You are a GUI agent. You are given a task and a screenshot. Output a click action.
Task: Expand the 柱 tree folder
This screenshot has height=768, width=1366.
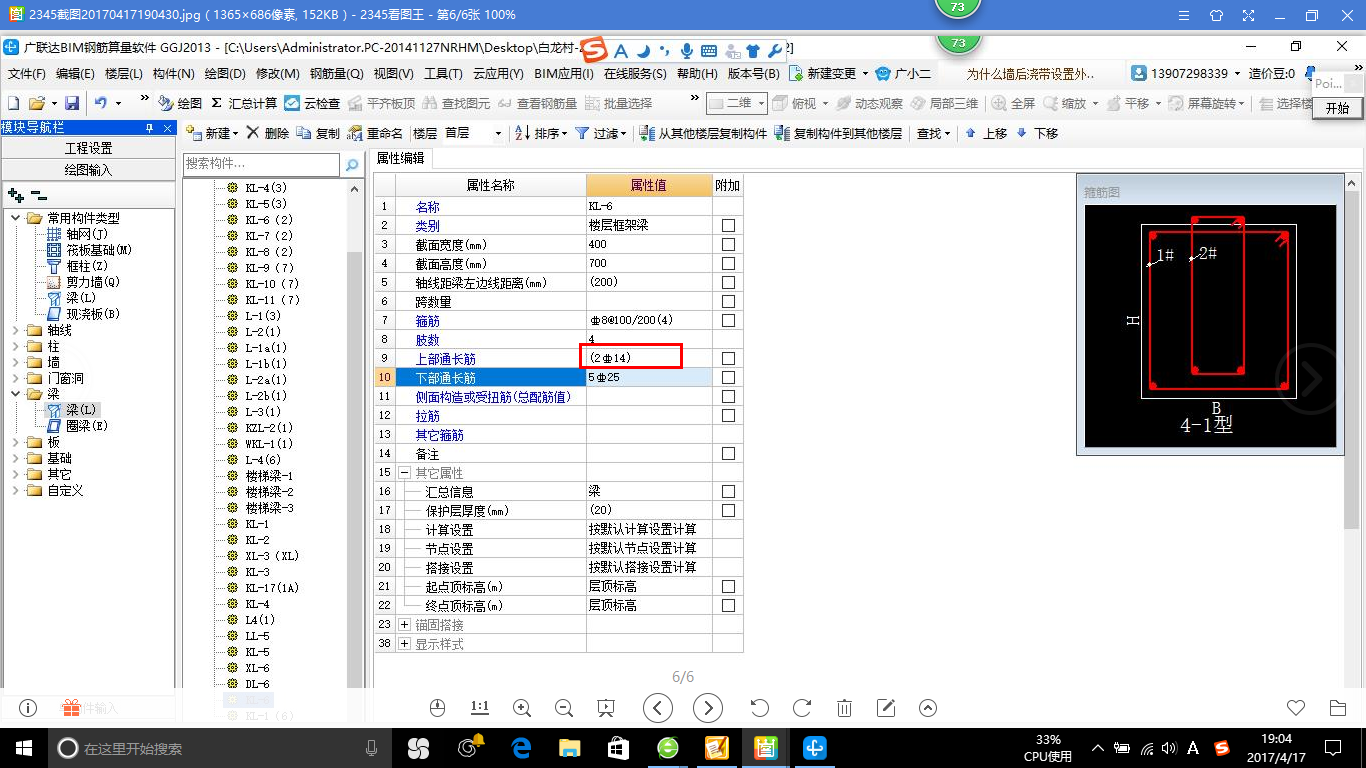(x=15, y=346)
